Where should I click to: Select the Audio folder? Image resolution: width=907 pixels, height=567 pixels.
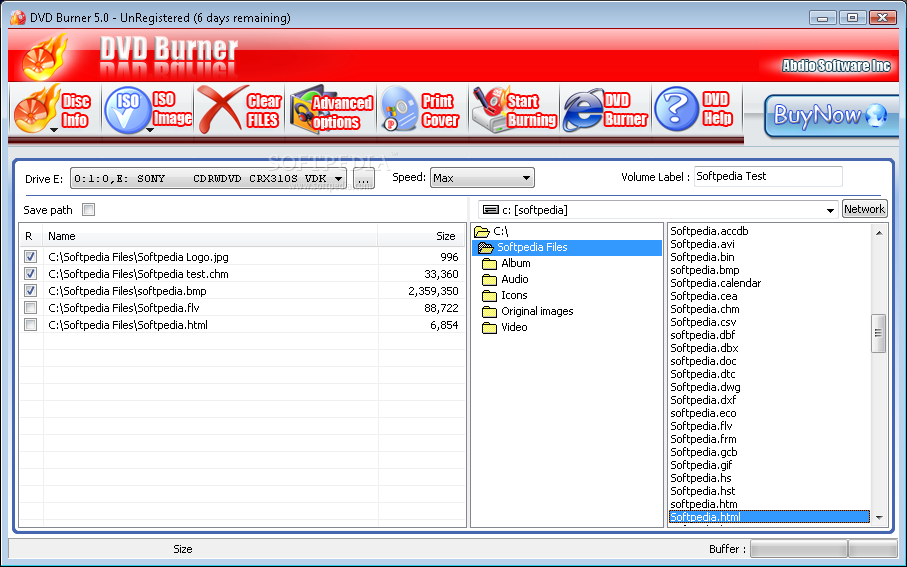coord(506,279)
